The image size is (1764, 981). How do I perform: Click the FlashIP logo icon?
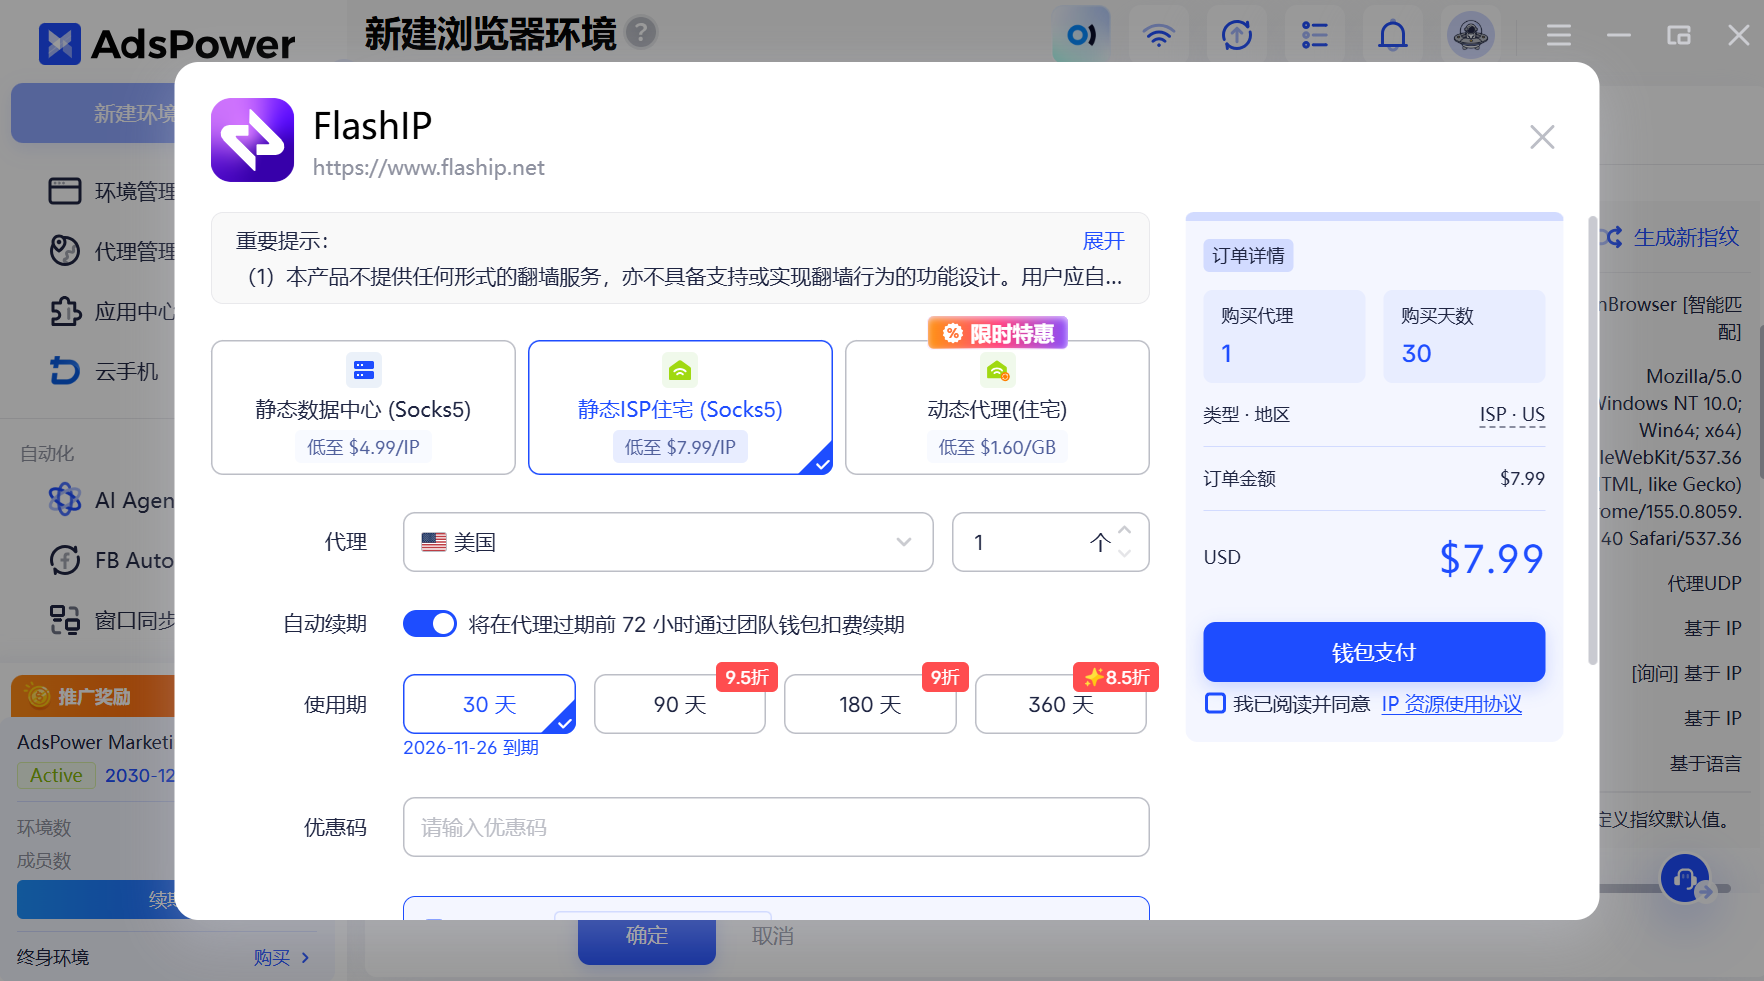click(x=252, y=140)
